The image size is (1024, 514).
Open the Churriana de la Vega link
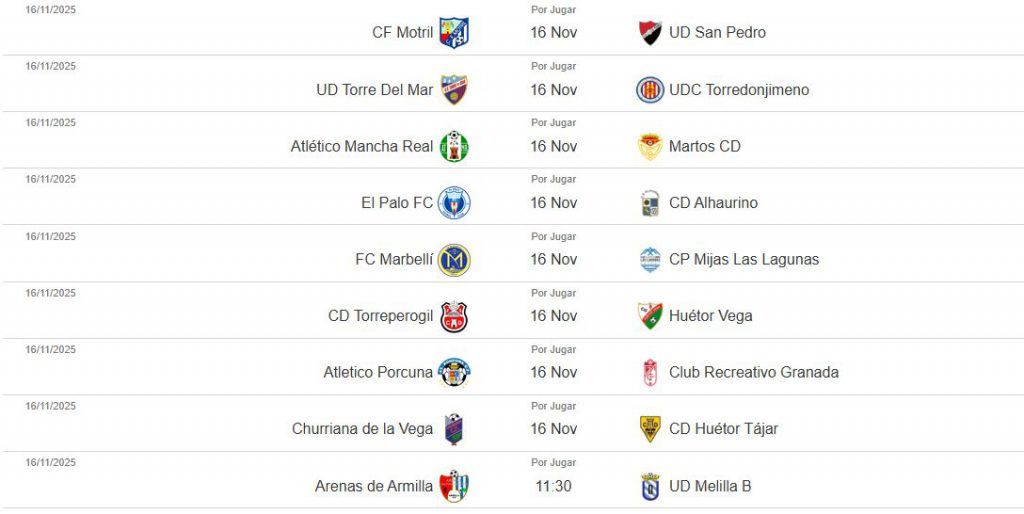pos(362,429)
